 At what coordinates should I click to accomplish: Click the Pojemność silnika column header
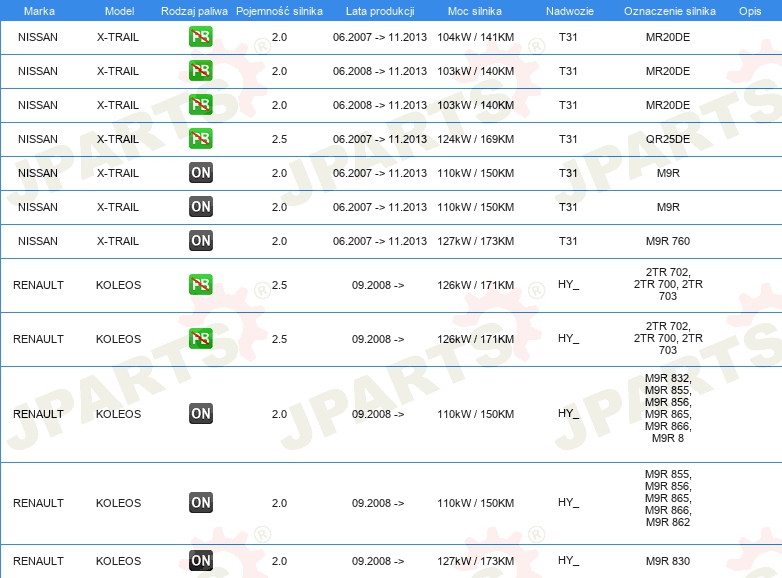tap(279, 11)
